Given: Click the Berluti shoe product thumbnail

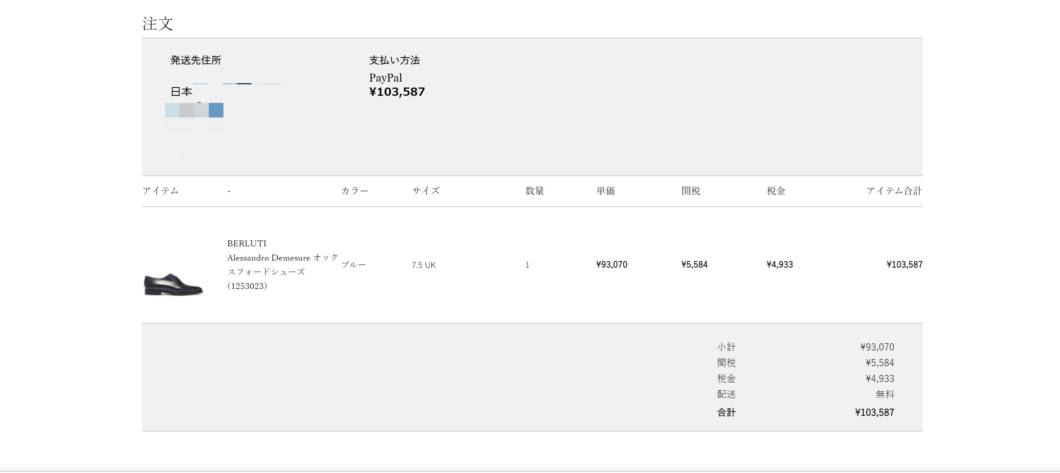Looking at the screenshot, I should tap(173, 284).
